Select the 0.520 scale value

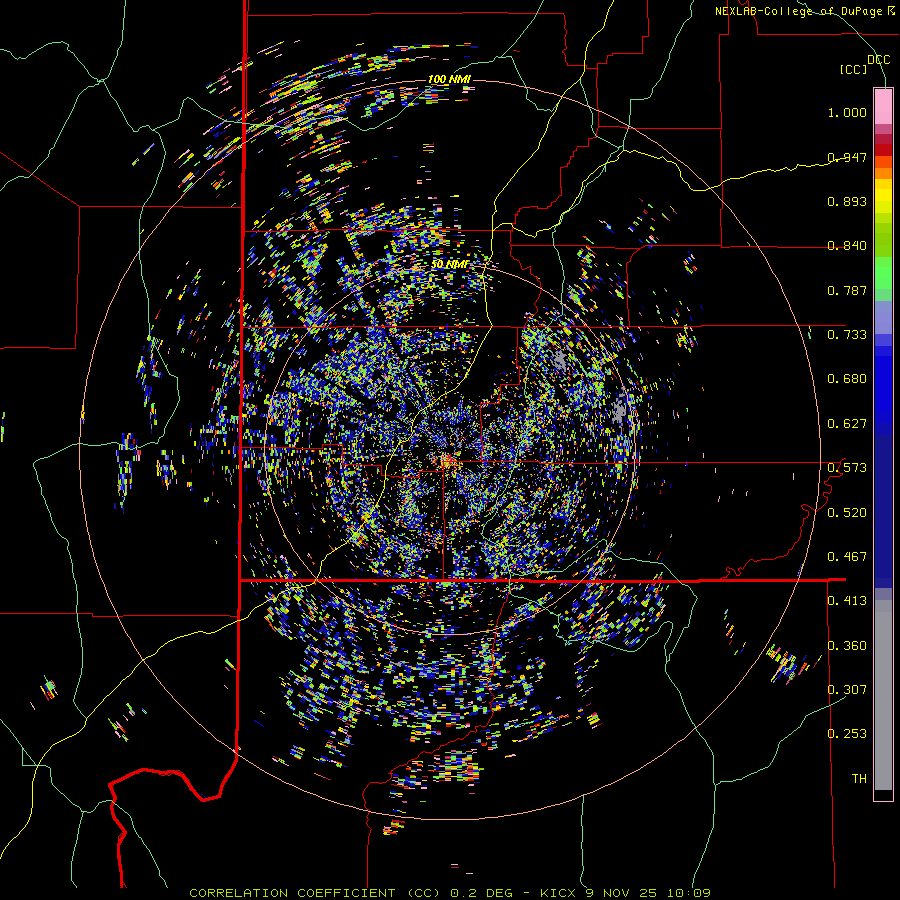click(847, 513)
